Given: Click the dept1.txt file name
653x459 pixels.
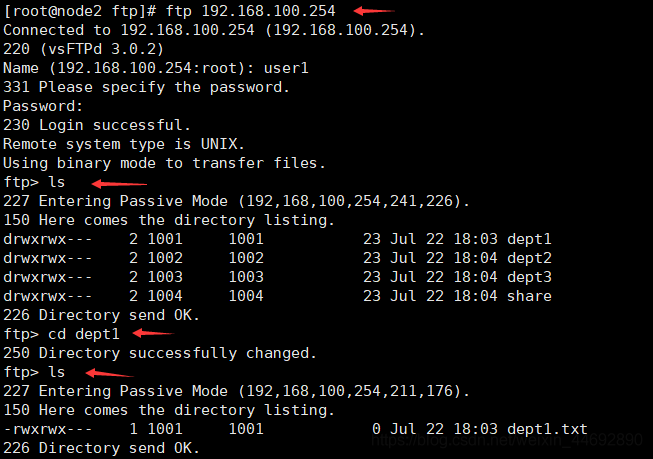Looking at the screenshot, I should (x=547, y=429).
